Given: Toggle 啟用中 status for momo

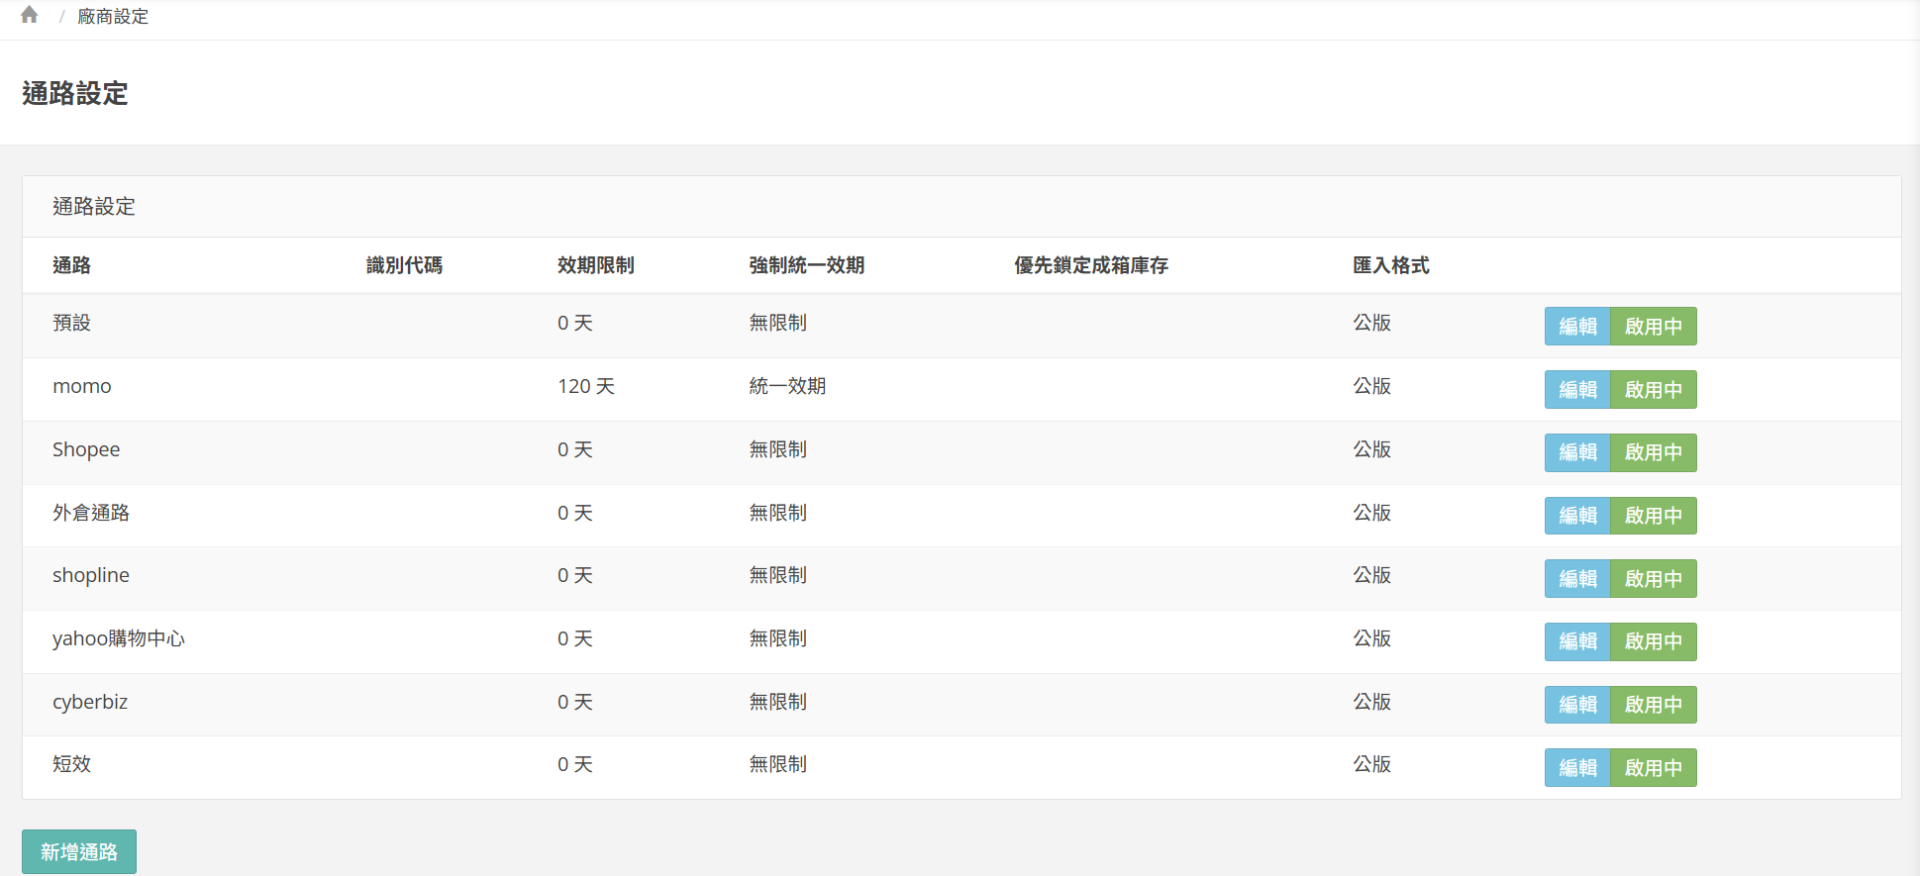Looking at the screenshot, I should 1653,389.
